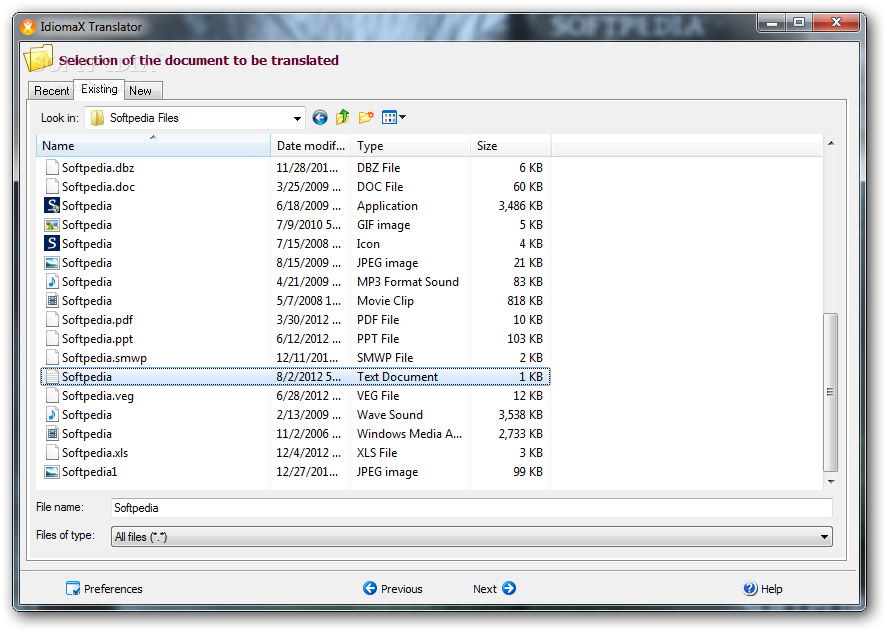Open the Look in folder dropdown
The image size is (887, 632).
tap(297, 118)
